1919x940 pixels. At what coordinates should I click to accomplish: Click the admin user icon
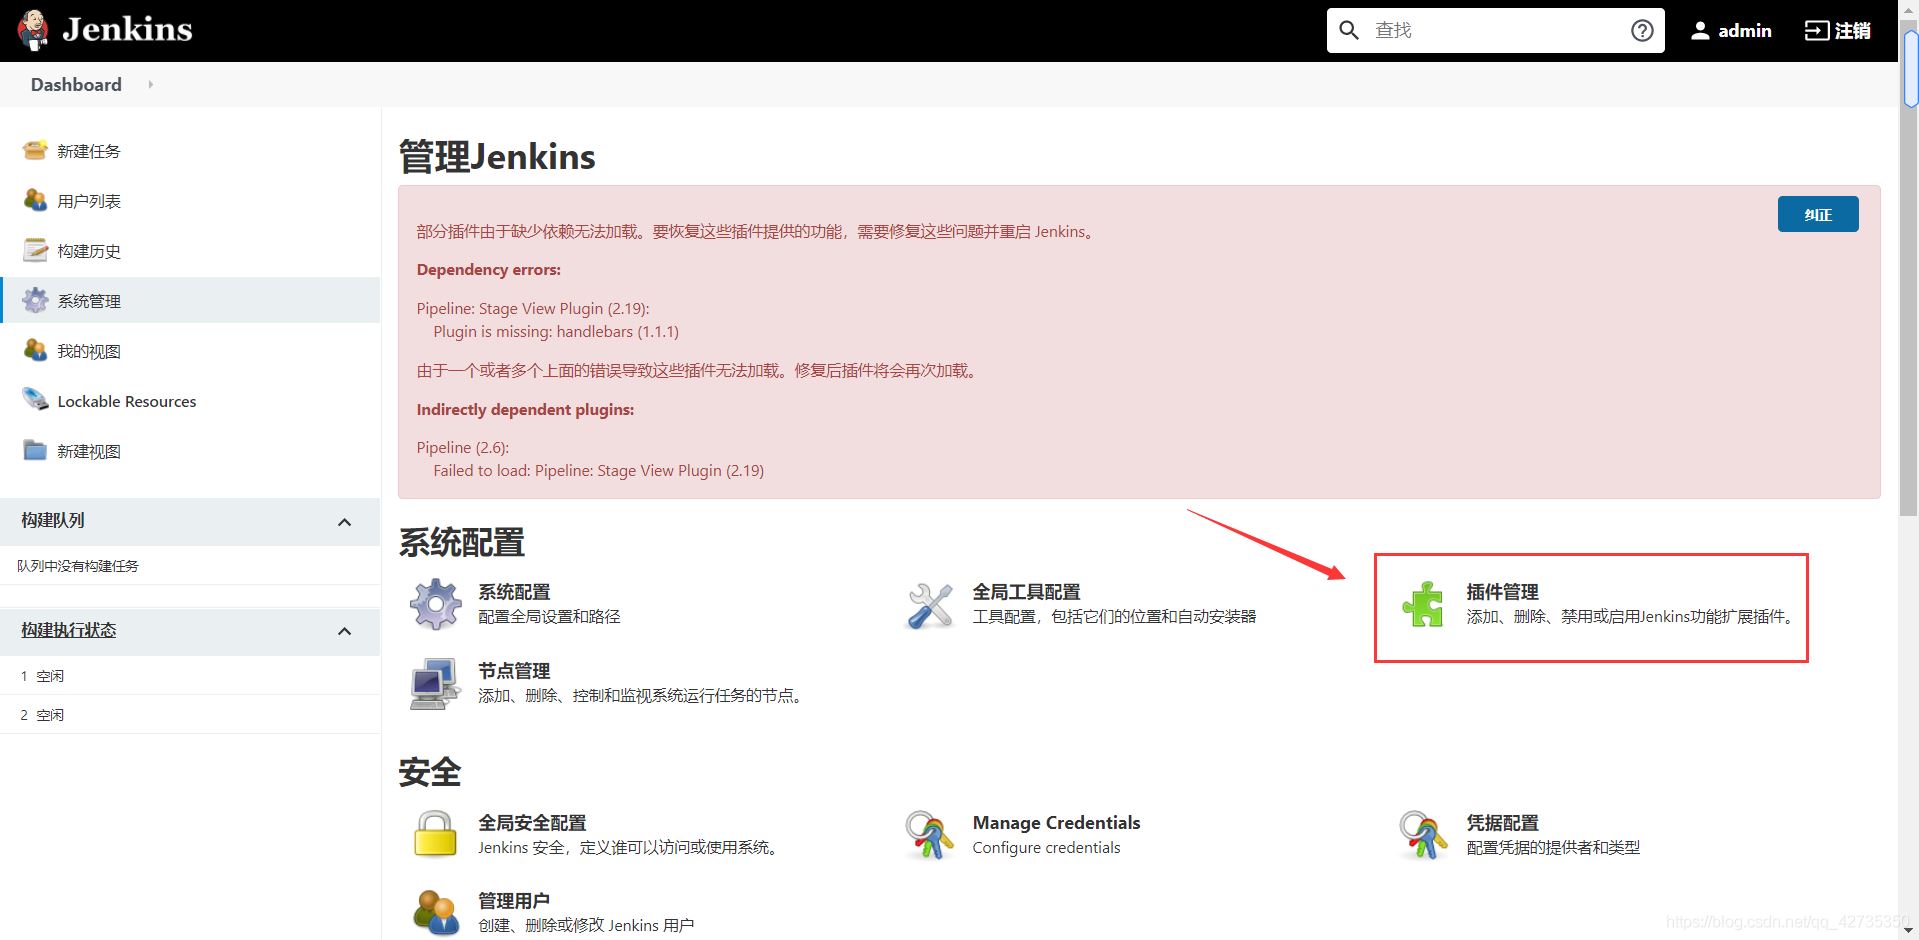pos(1700,31)
